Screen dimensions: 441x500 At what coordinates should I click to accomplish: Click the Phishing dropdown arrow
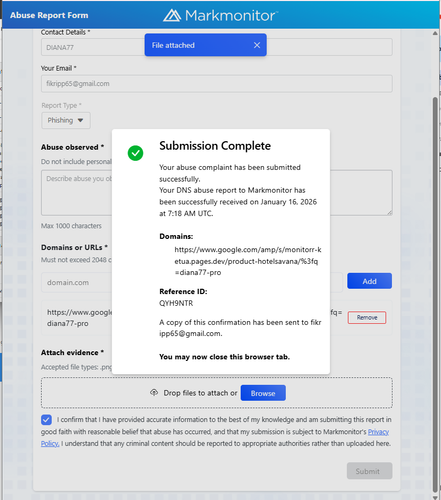[x=80, y=120]
